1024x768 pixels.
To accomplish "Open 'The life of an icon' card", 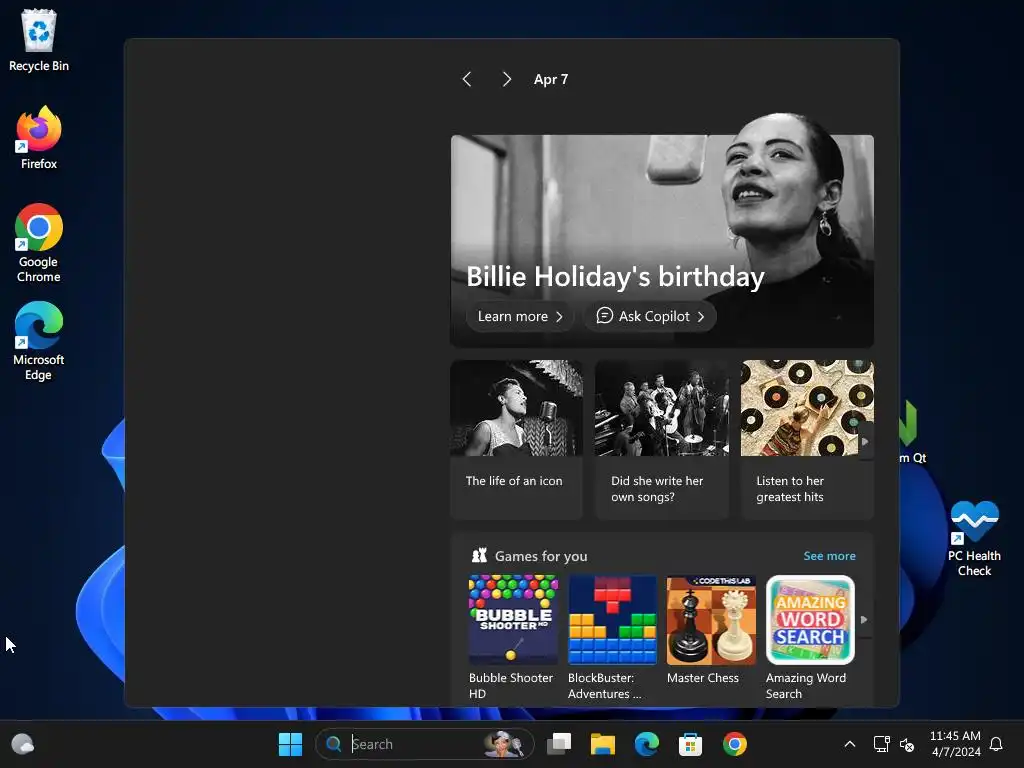I will tap(517, 440).
